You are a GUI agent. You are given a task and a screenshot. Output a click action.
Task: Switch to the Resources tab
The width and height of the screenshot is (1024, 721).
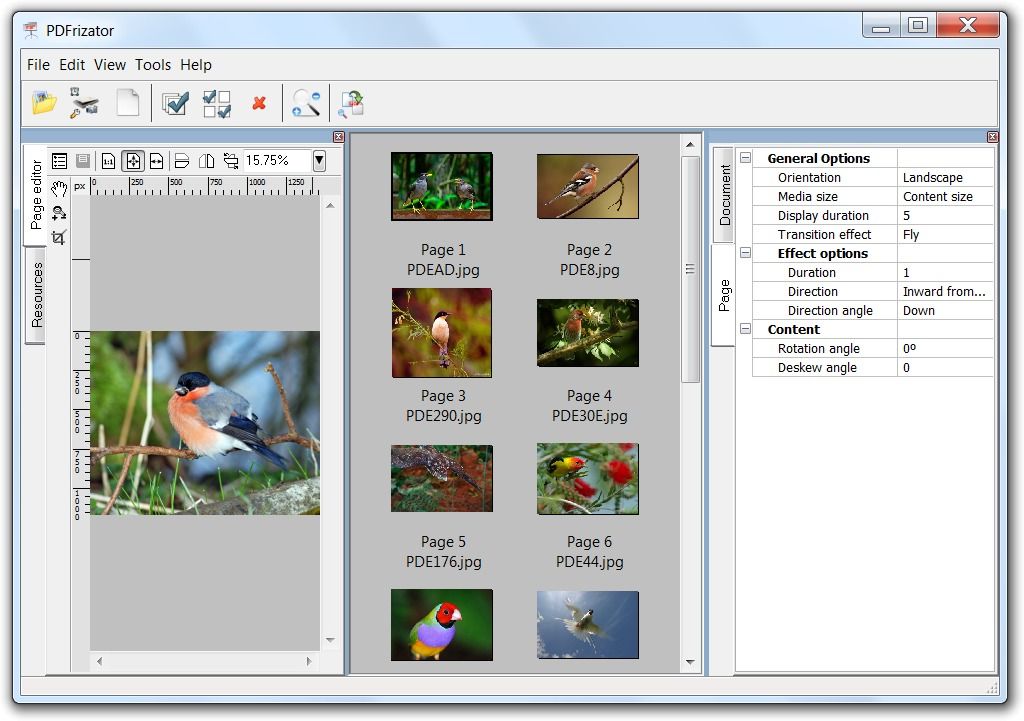tap(37, 295)
